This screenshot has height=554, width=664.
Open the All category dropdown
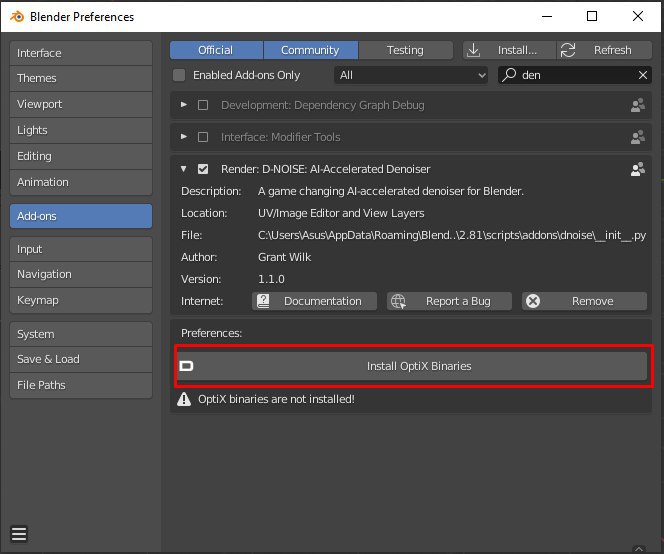coord(411,75)
